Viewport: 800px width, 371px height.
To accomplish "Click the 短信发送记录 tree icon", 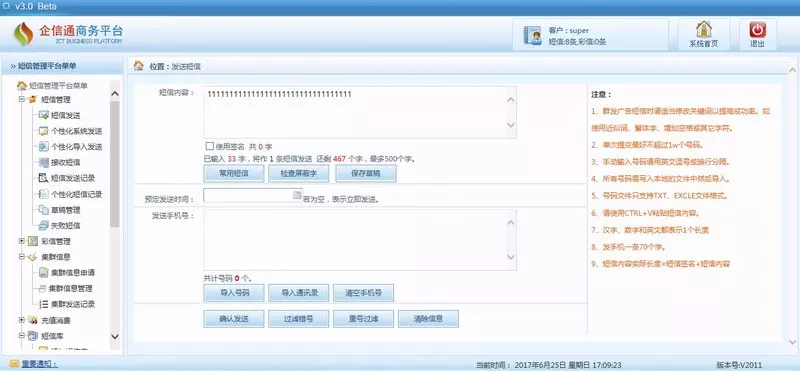I will [x=43, y=178].
